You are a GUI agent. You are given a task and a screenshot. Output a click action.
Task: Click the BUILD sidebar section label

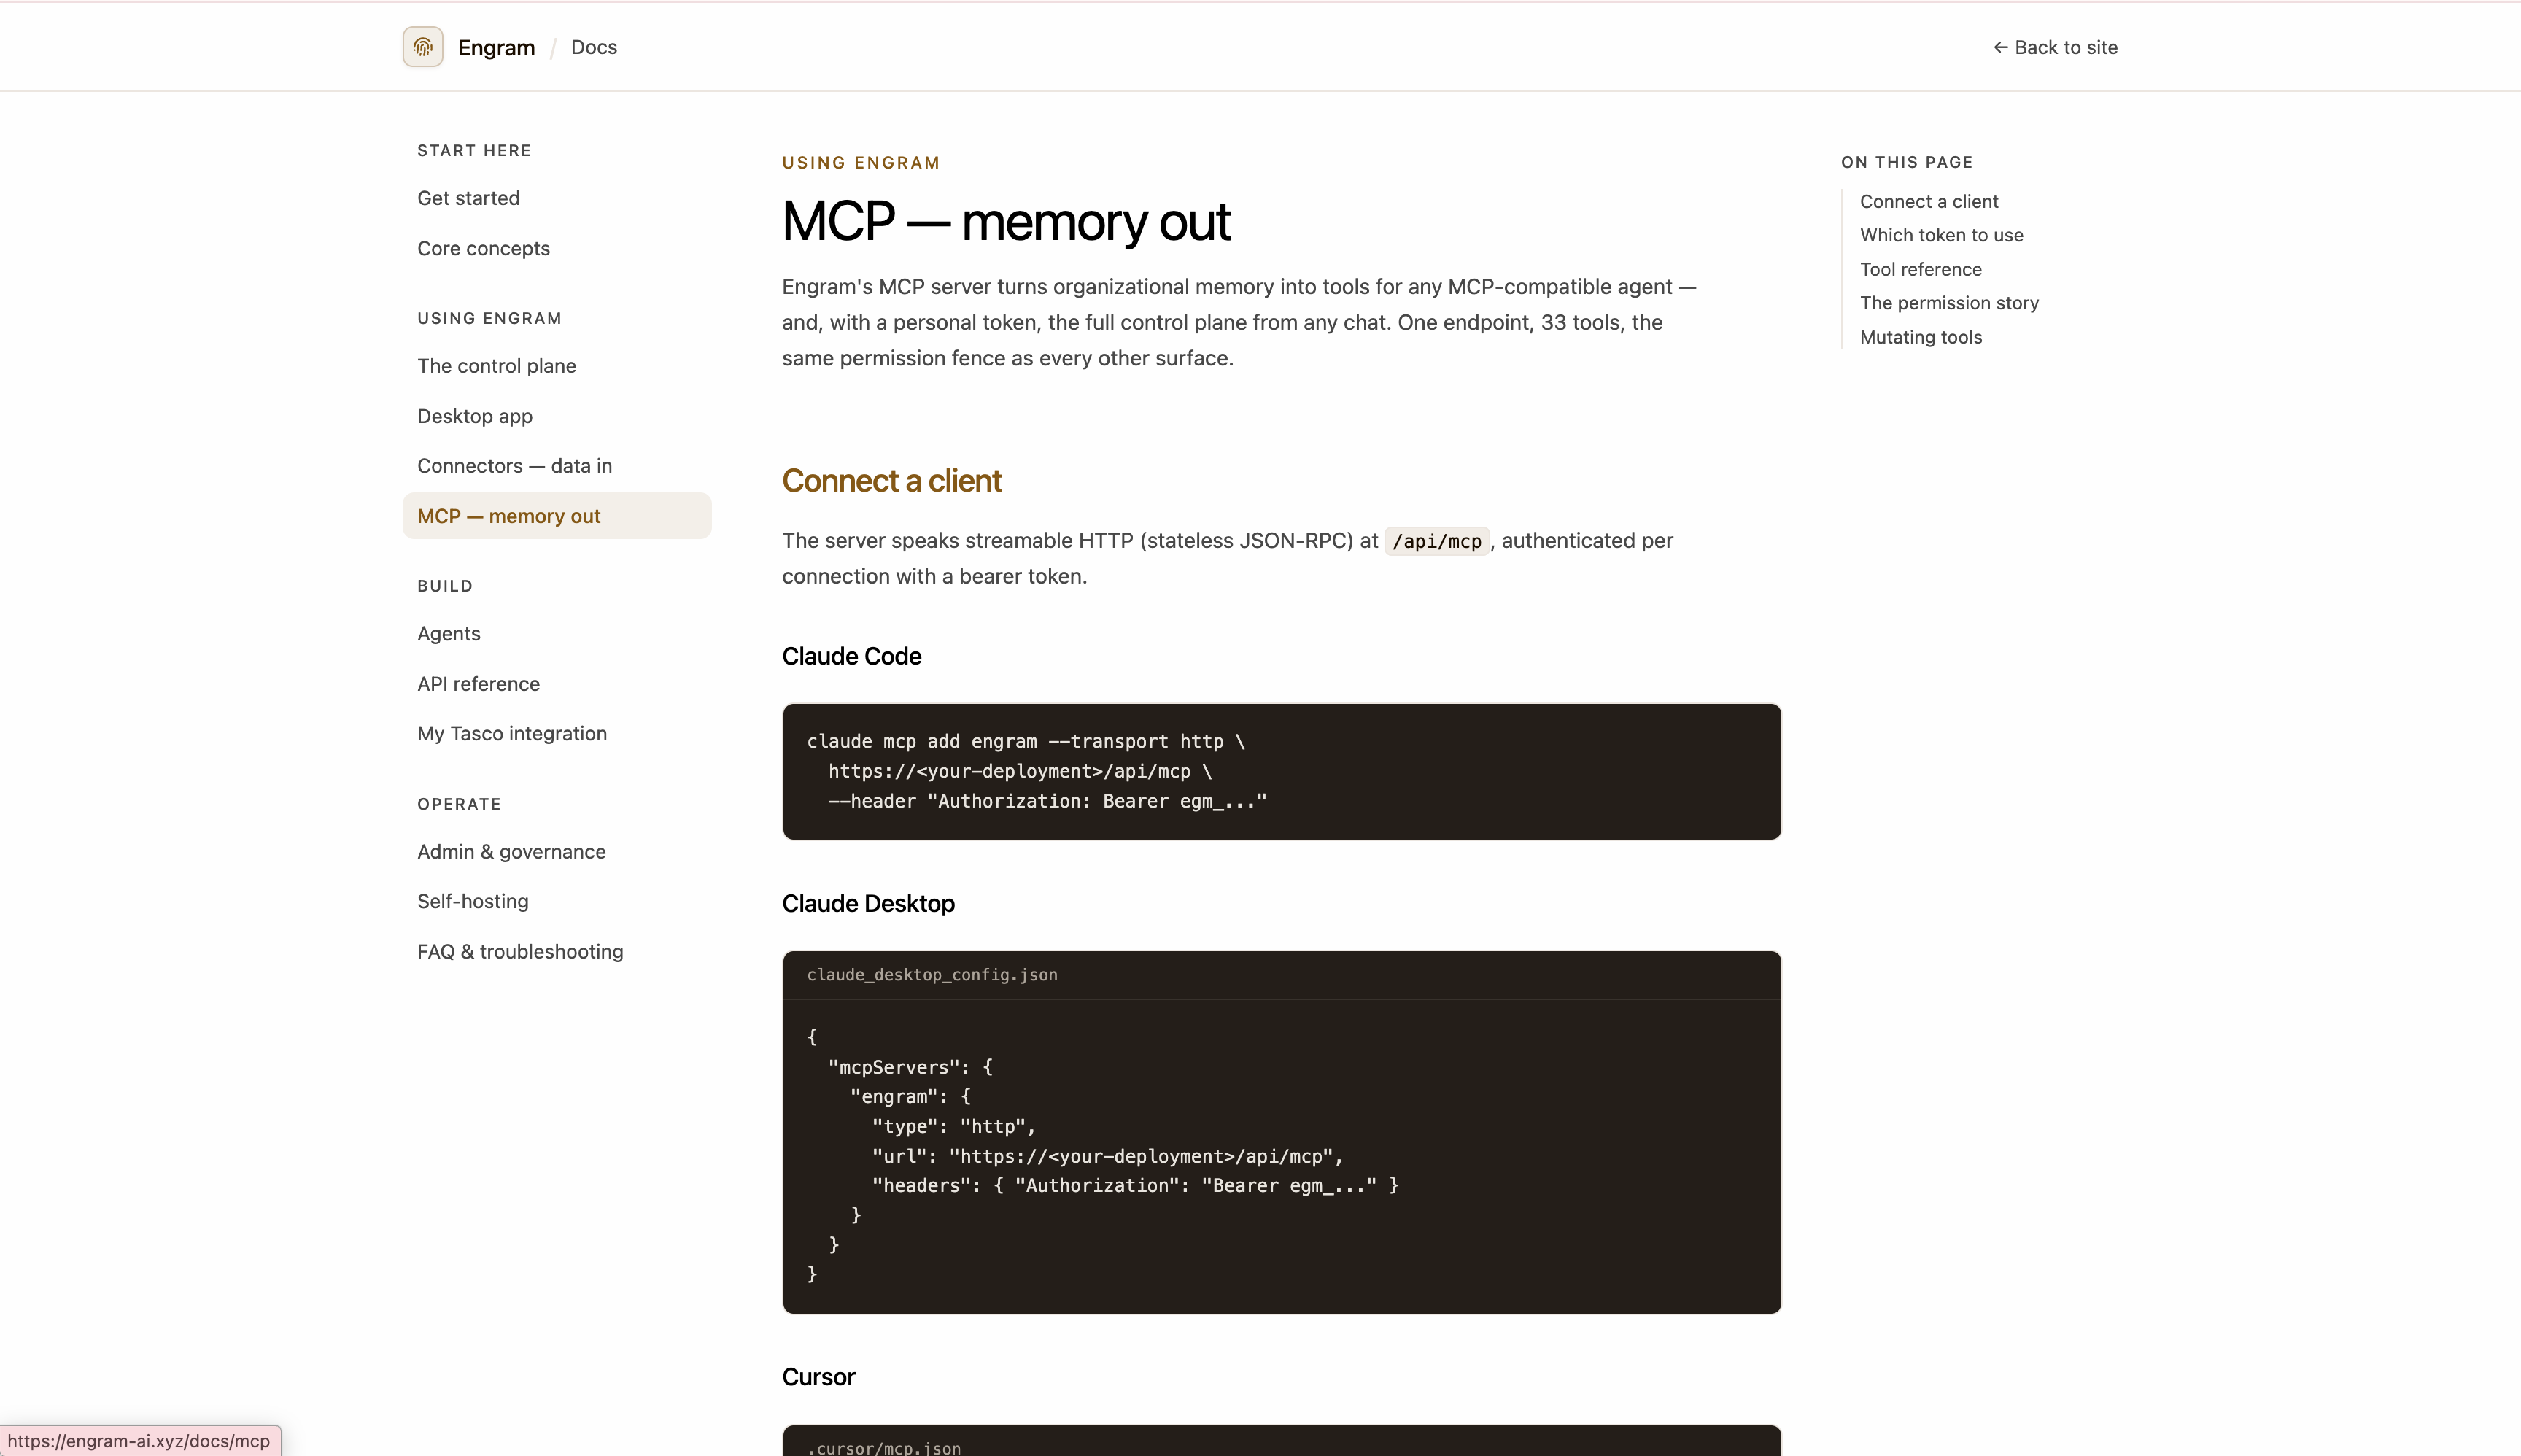click(x=445, y=586)
